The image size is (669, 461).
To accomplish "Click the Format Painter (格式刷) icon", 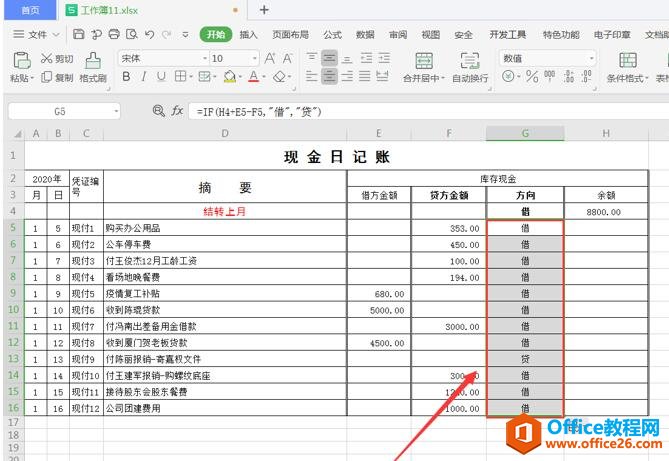I will click(93, 60).
